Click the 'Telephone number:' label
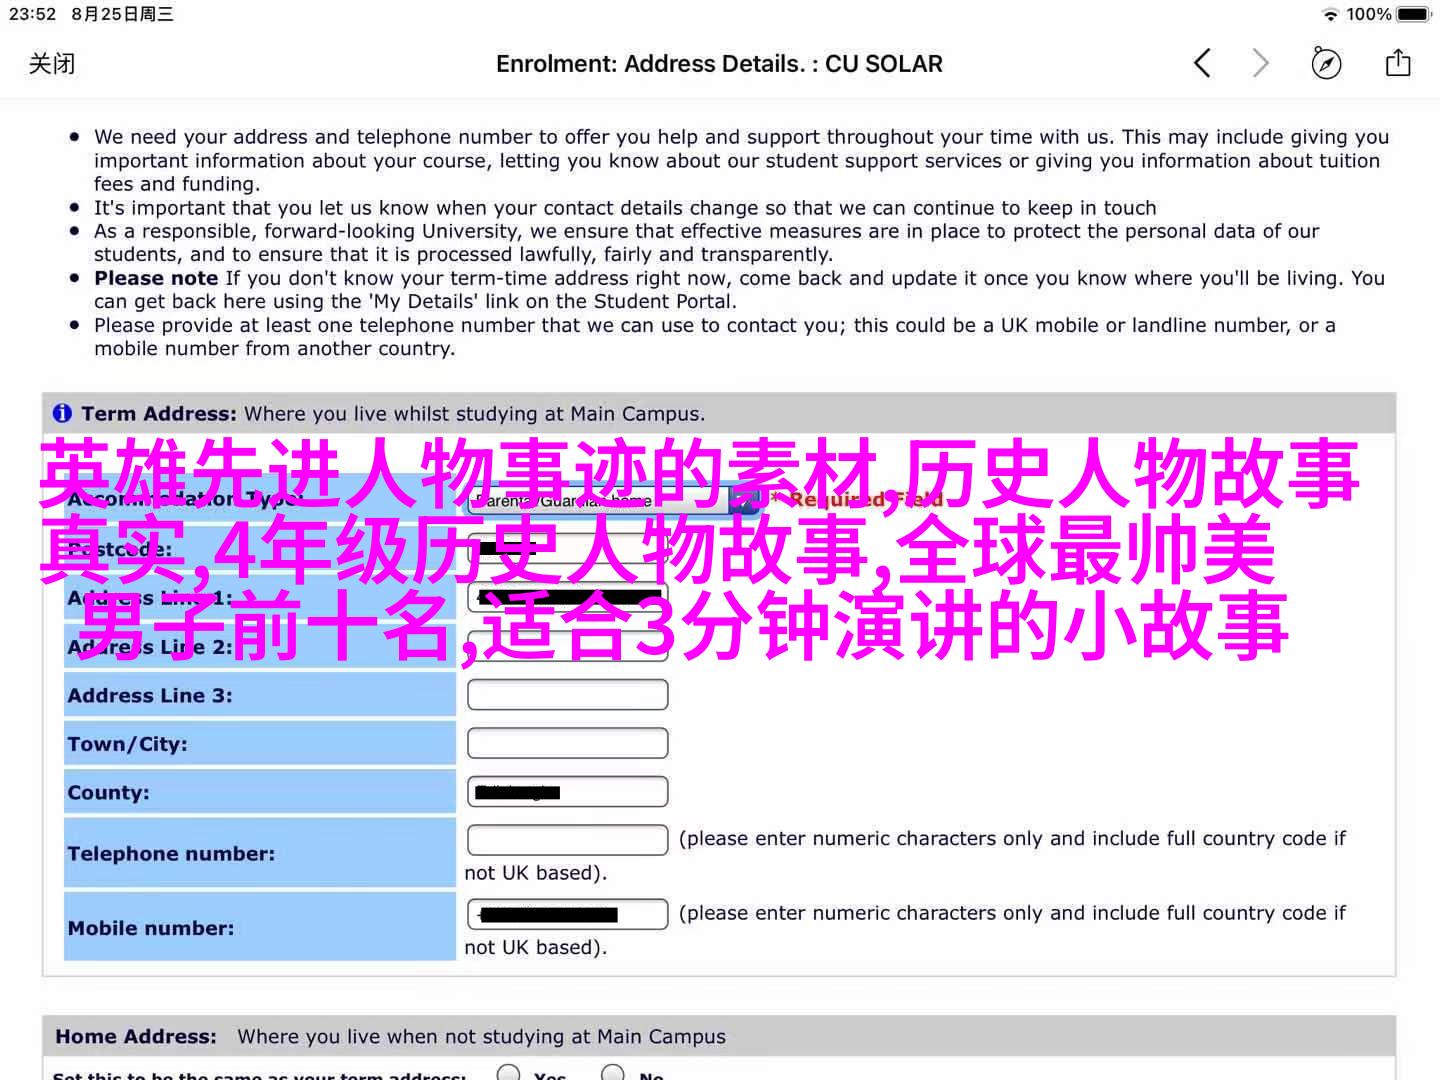This screenshot has height=1080, width=1440. pos(171,854)
